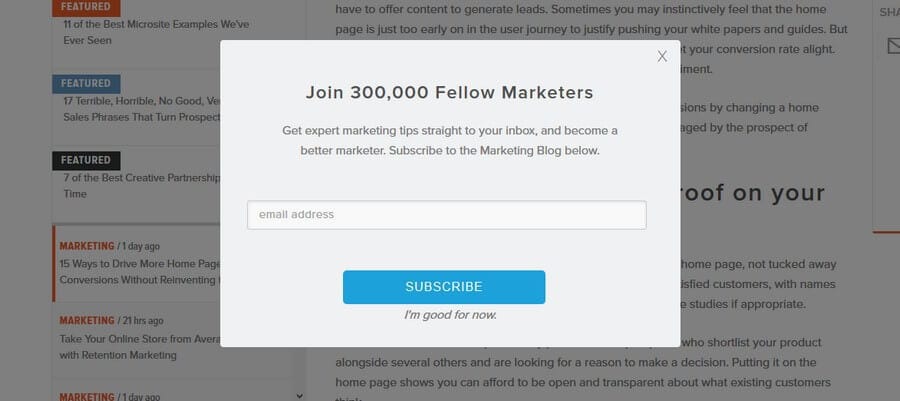Viewport: 900px width, 401px height.
Task: Open "Take Your Online Store" article
Action: 140,347
